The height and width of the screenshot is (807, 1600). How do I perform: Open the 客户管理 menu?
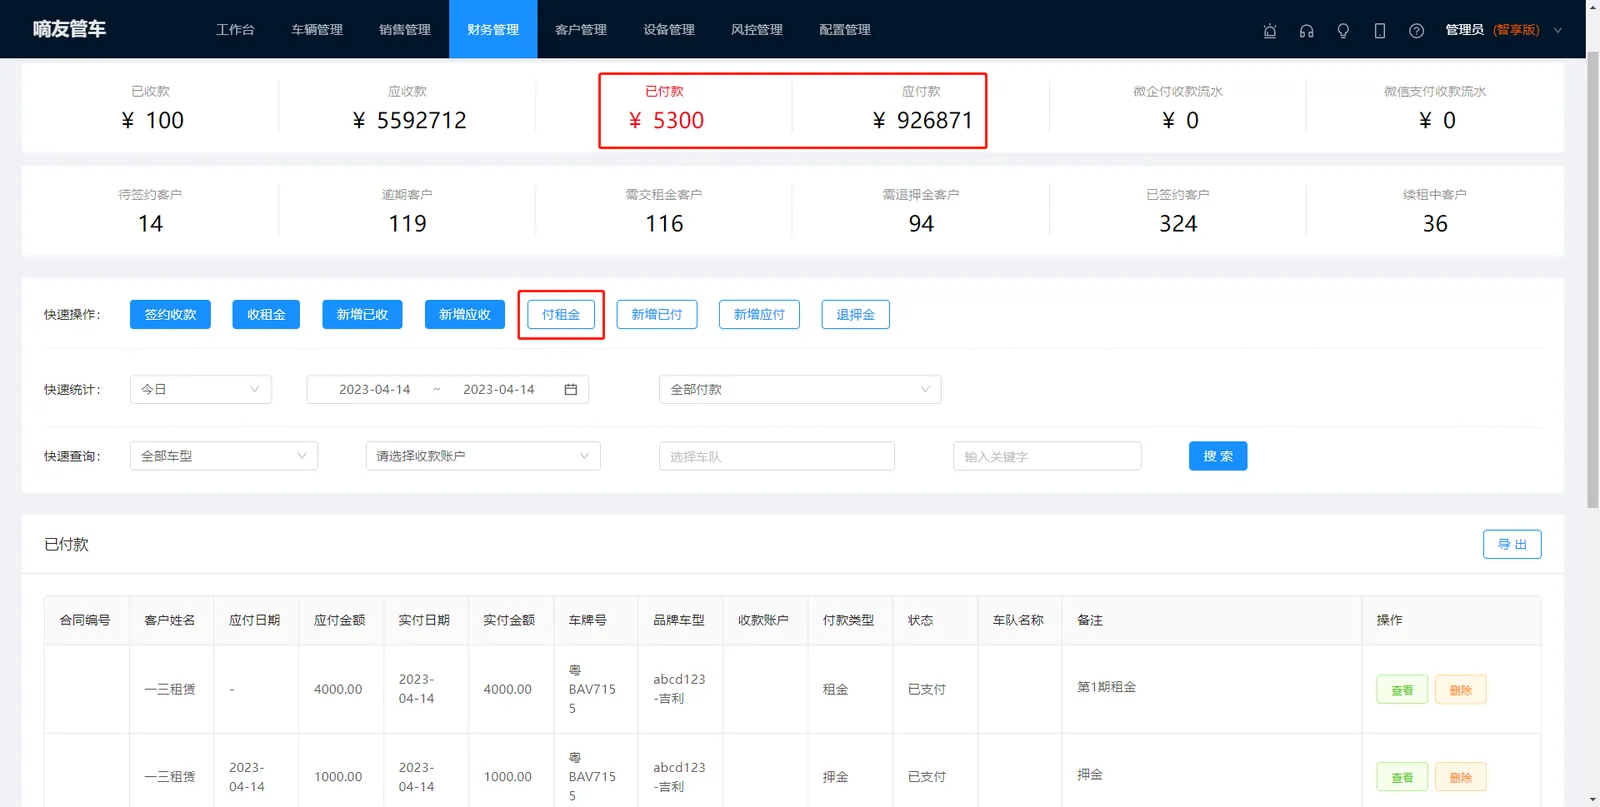[x=581, y=29]
